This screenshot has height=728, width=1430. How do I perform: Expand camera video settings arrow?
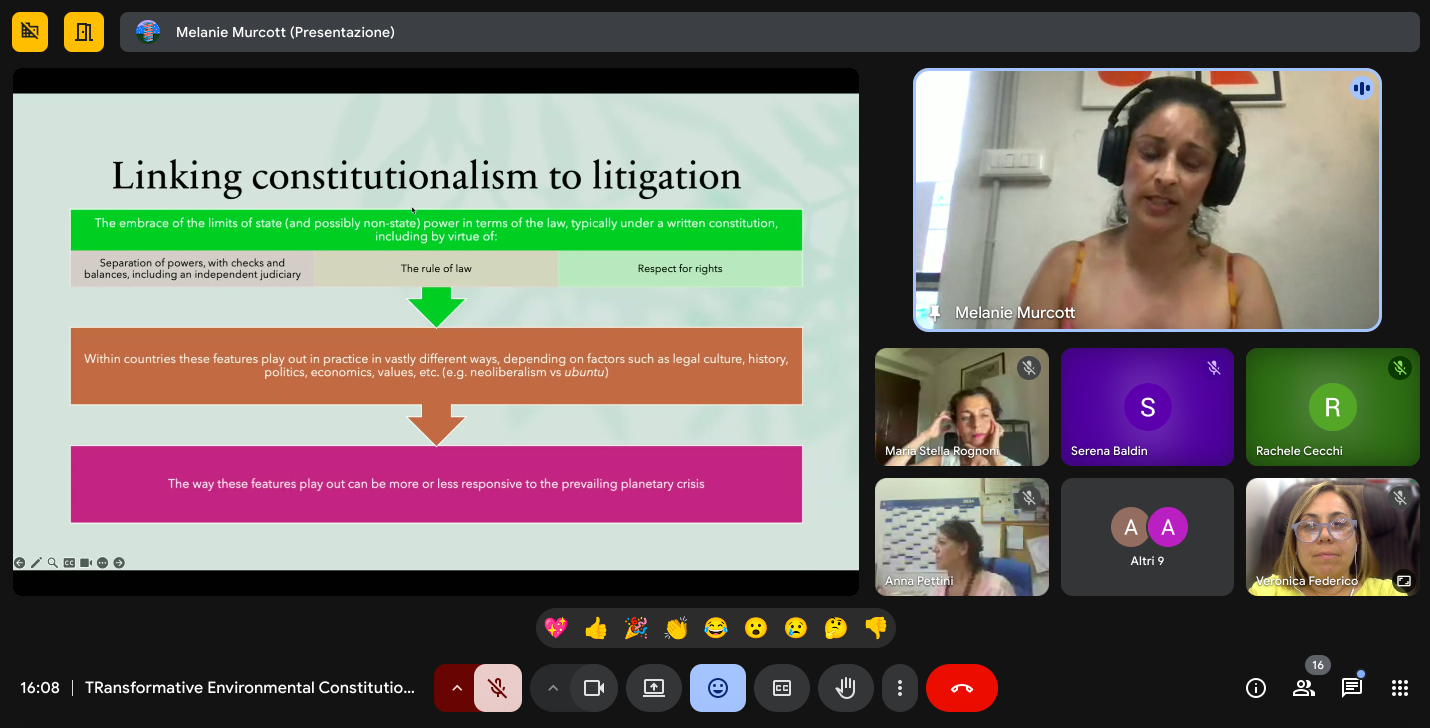coord(551,688)
